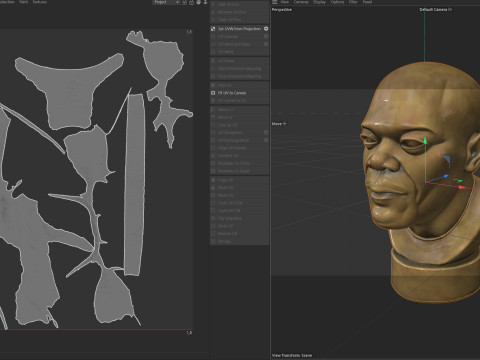This screenshot has height=360, width=480.
Task: Open the Panel menu
Action: click(367, 2)
